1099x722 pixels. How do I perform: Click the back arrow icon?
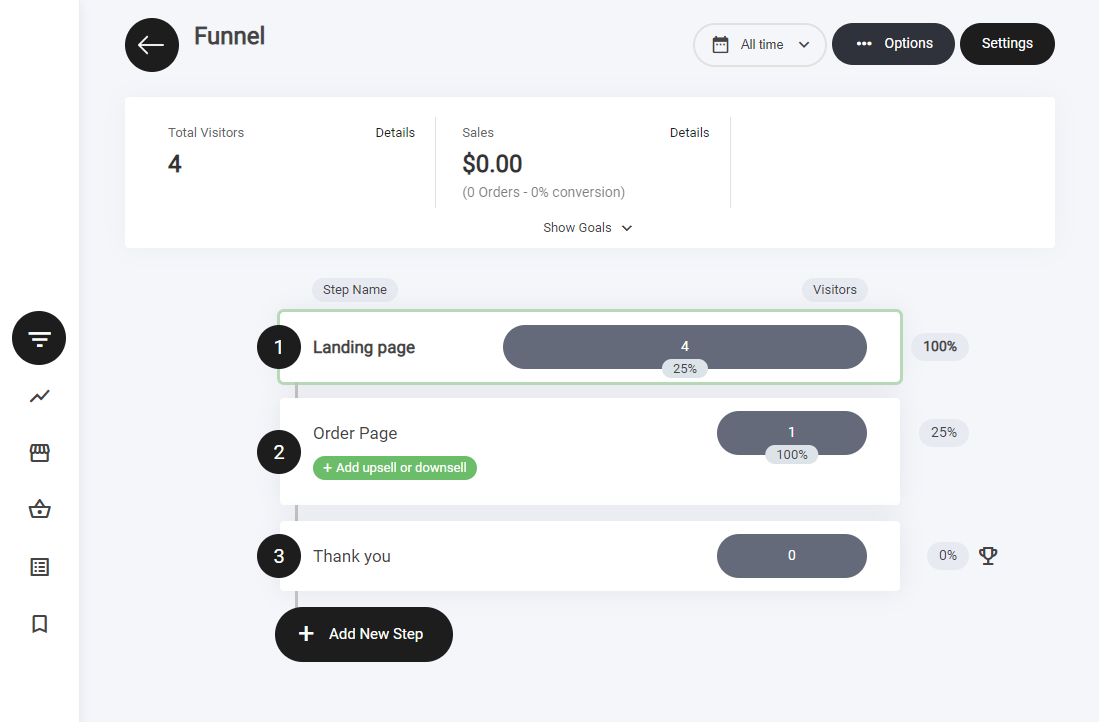click(x=152, y=45)
